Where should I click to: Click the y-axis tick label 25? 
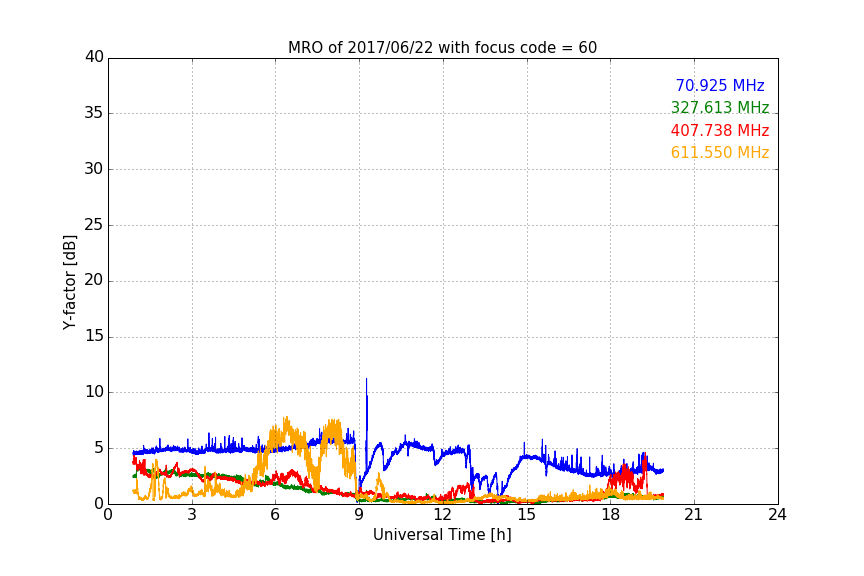tap(94, 225)
